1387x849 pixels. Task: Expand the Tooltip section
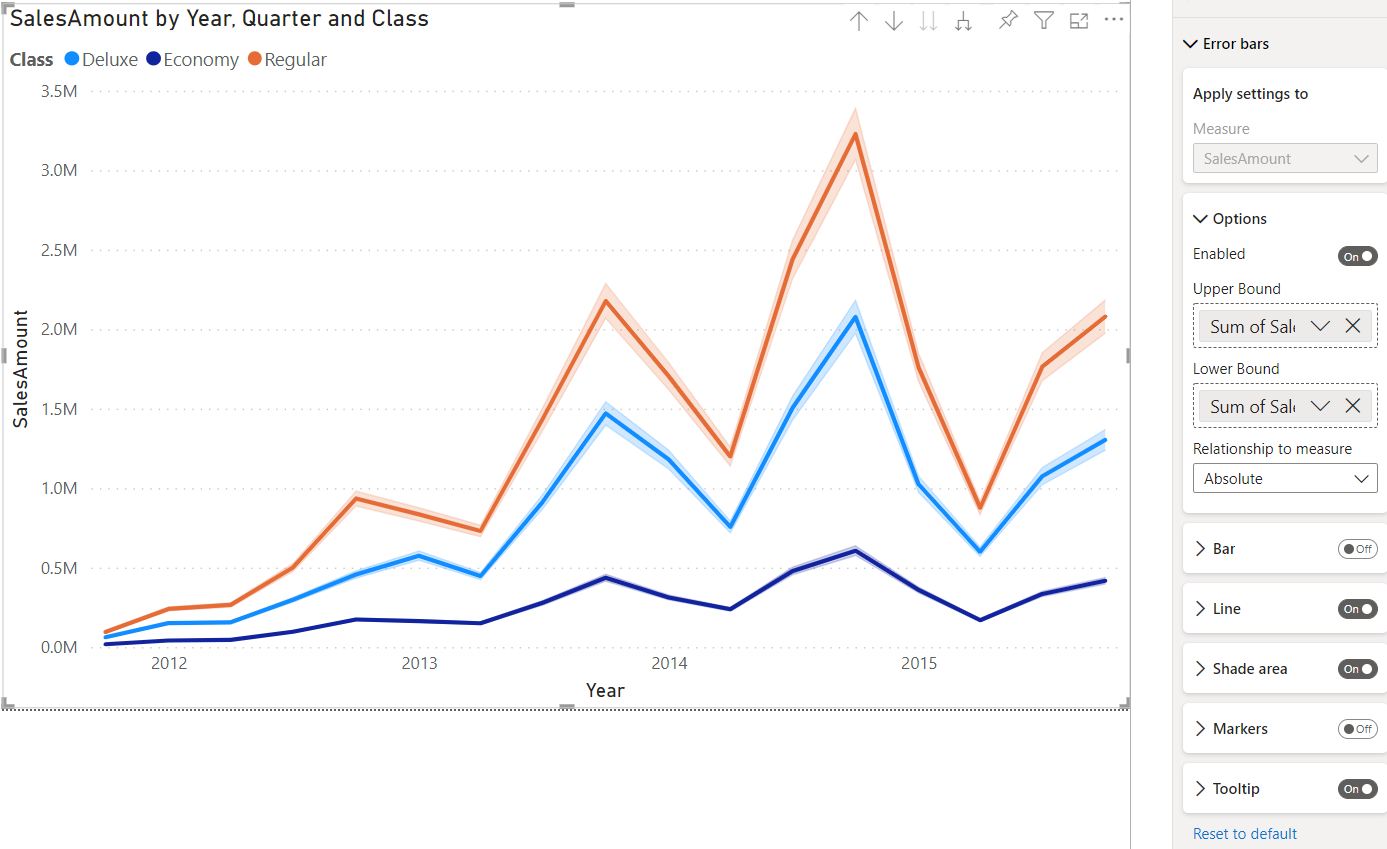click(x=1201, y=789)
